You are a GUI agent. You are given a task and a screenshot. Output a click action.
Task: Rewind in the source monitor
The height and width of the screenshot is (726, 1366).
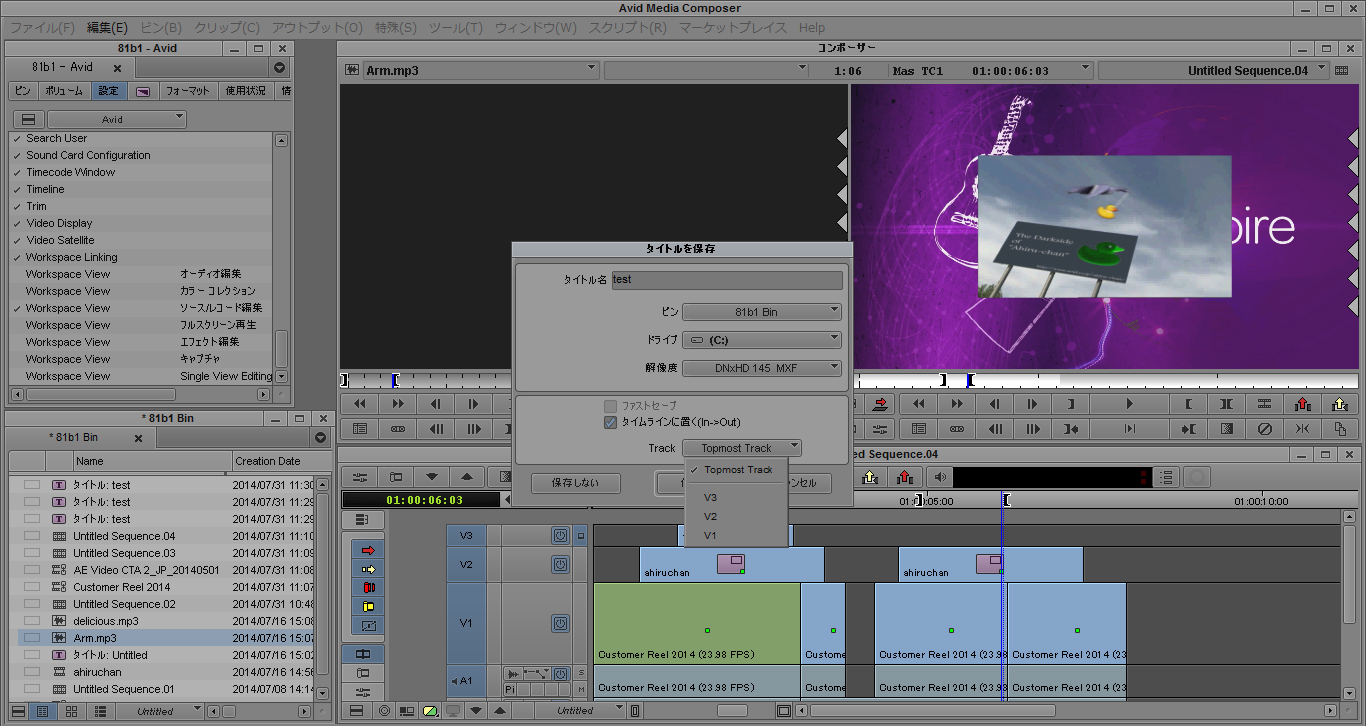[x=359, y=404]
